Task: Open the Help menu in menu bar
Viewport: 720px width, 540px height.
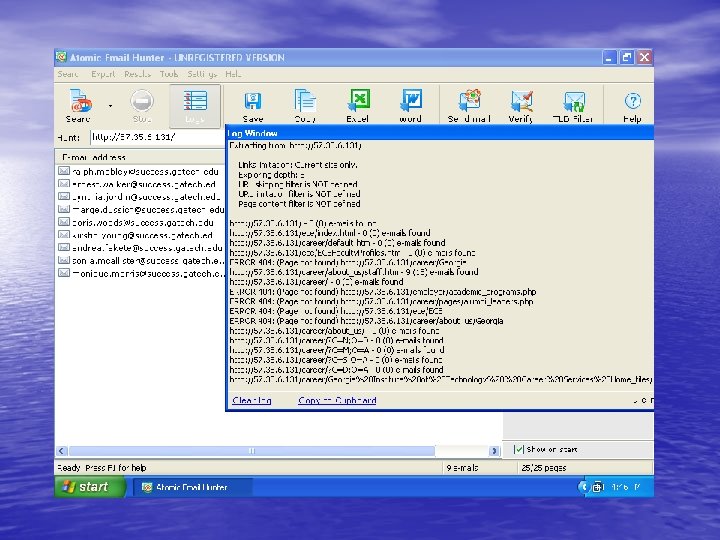Action: (233, 74)
